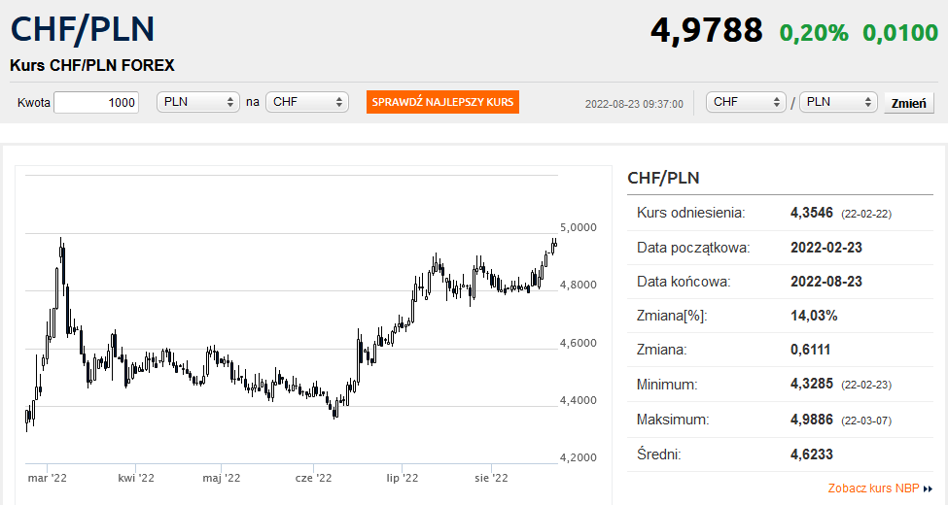Click the 'Minimum:' label
948x505 pixels.
pos(667,384)
